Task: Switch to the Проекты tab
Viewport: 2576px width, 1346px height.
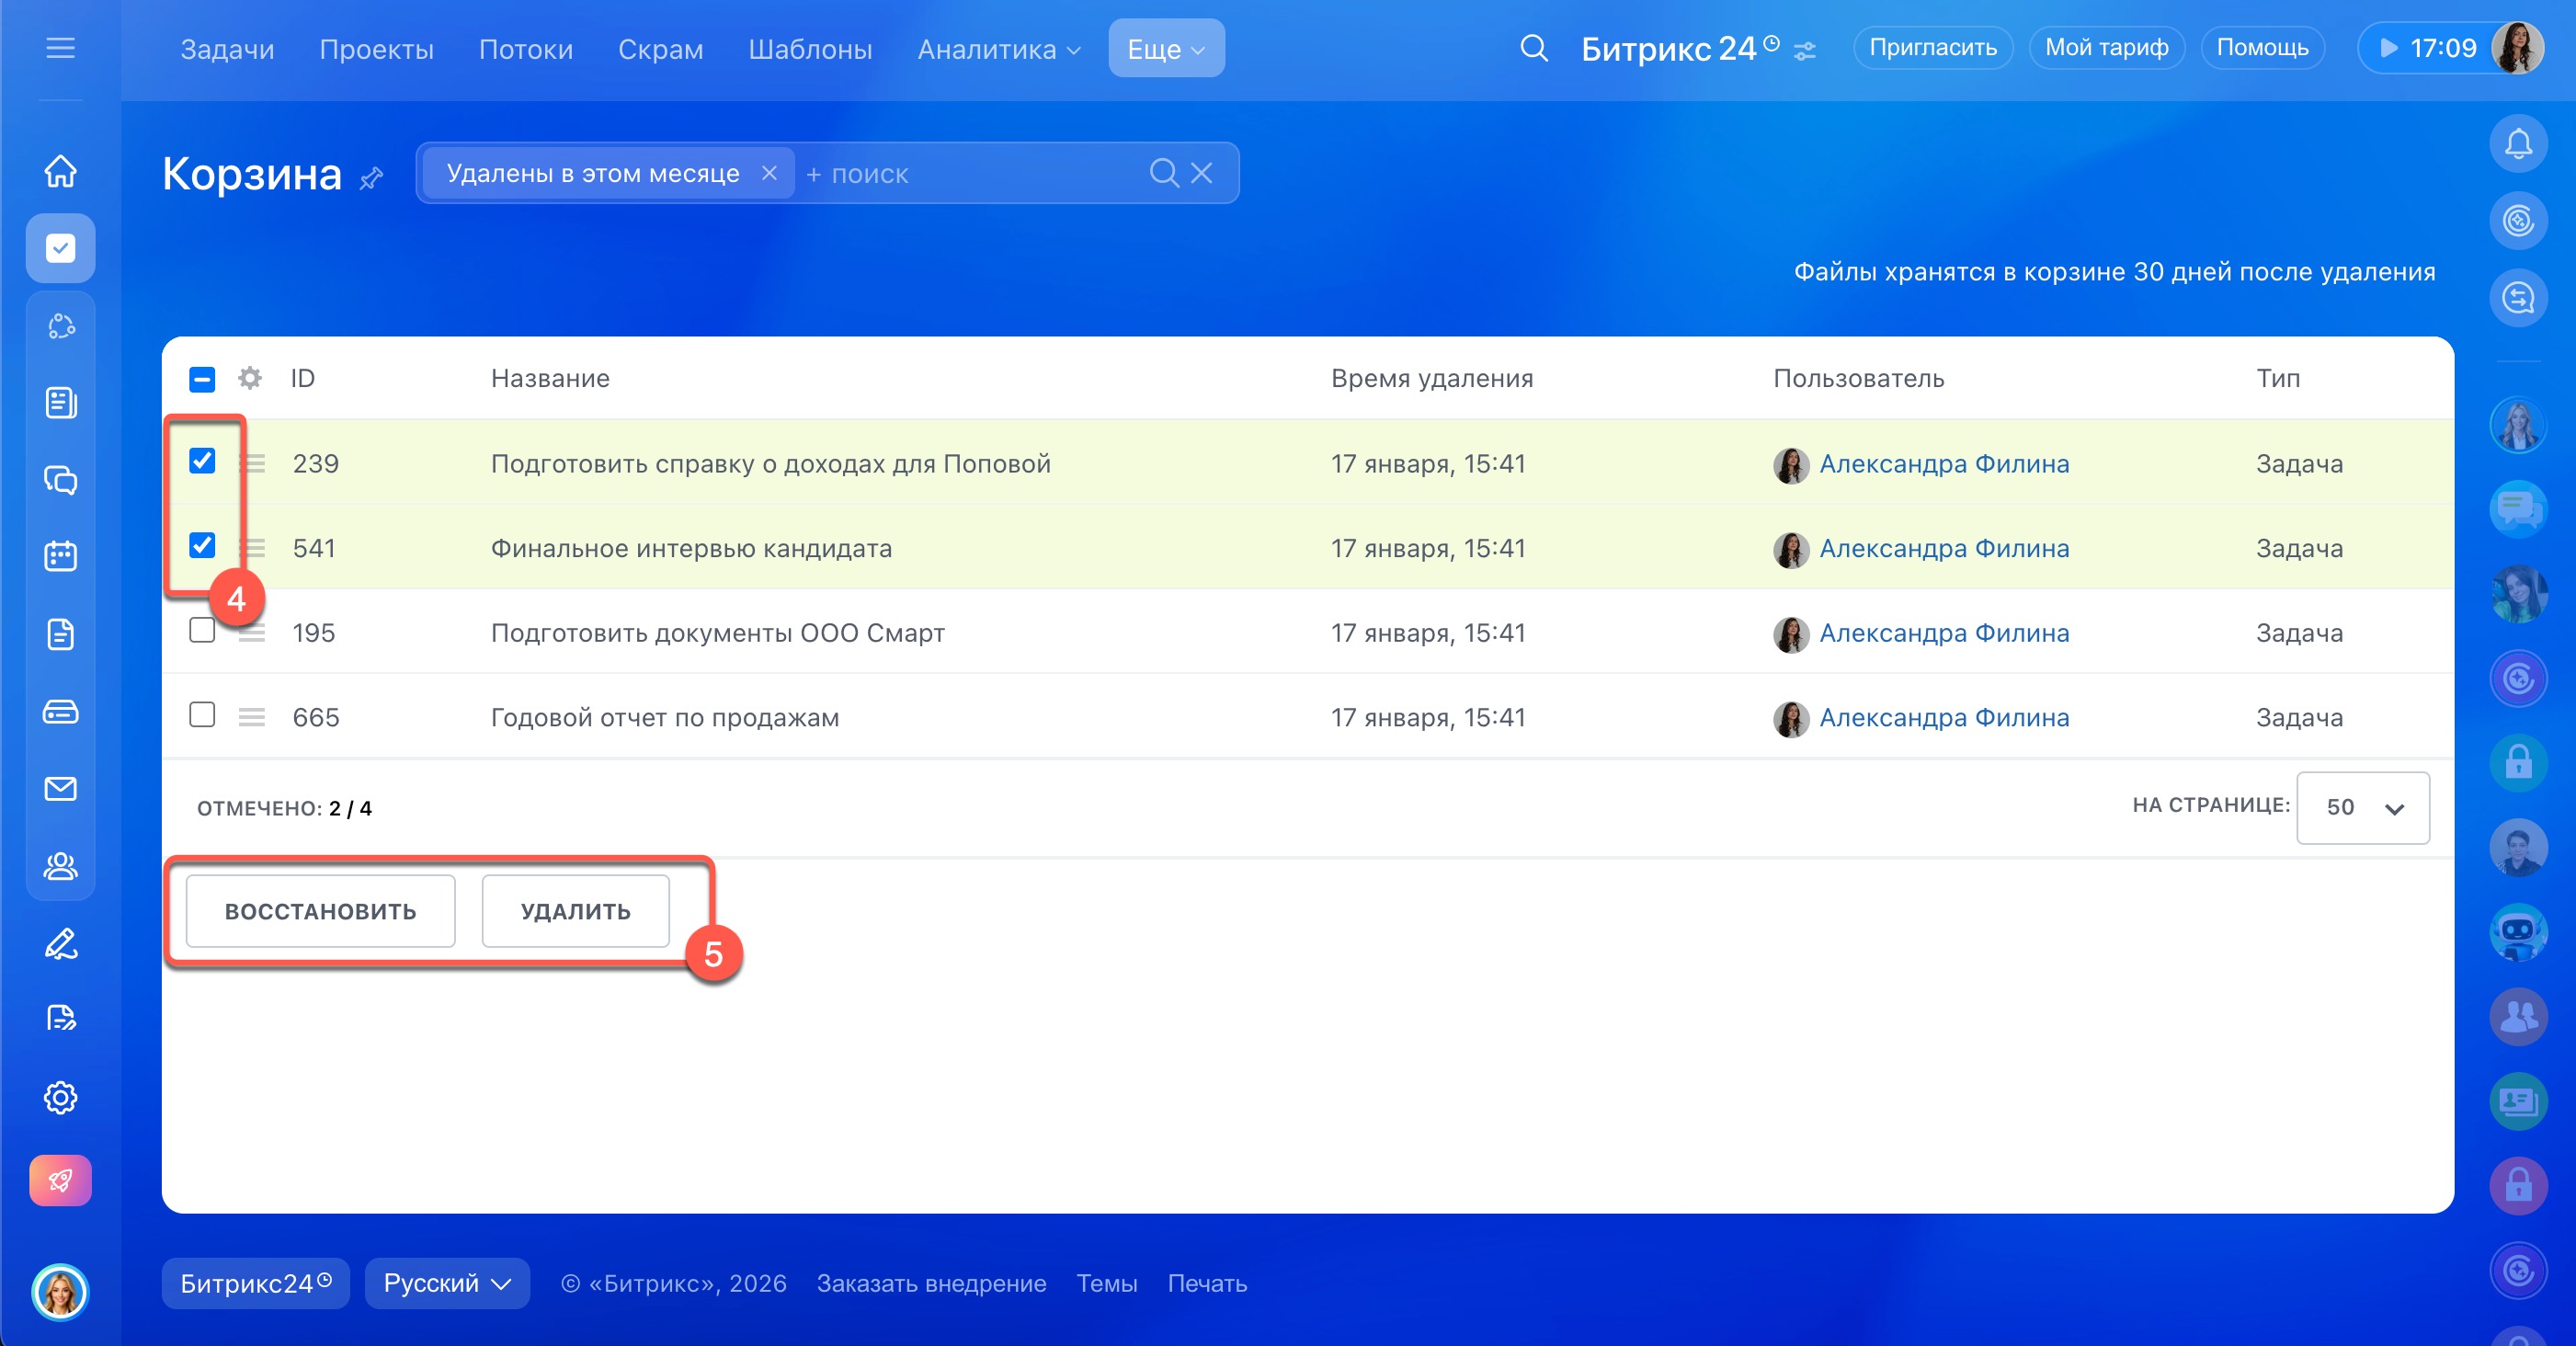Action: coord(376,48)
